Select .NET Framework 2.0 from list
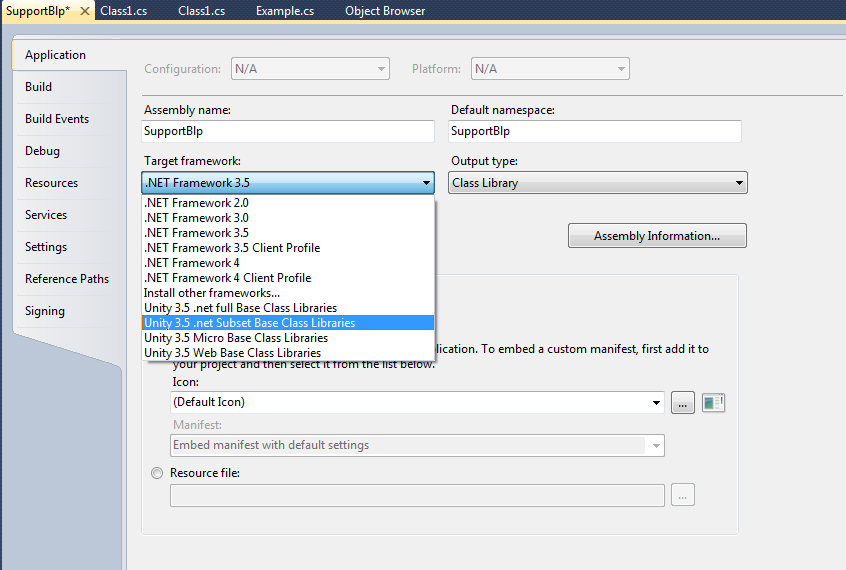Screen dimensions: 846x570 click(196, 203)
